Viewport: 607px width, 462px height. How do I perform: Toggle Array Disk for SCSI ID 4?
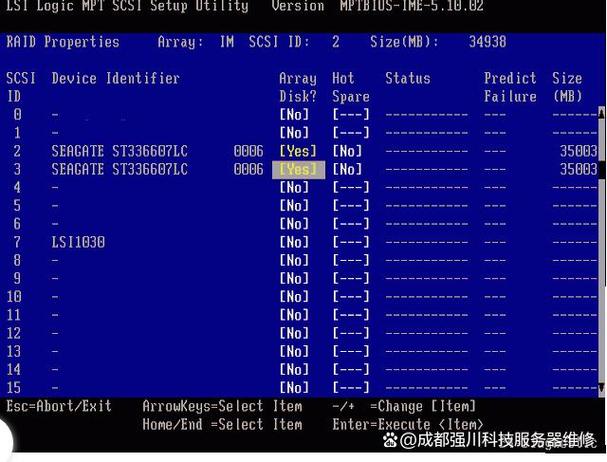(x=295, y=187)
